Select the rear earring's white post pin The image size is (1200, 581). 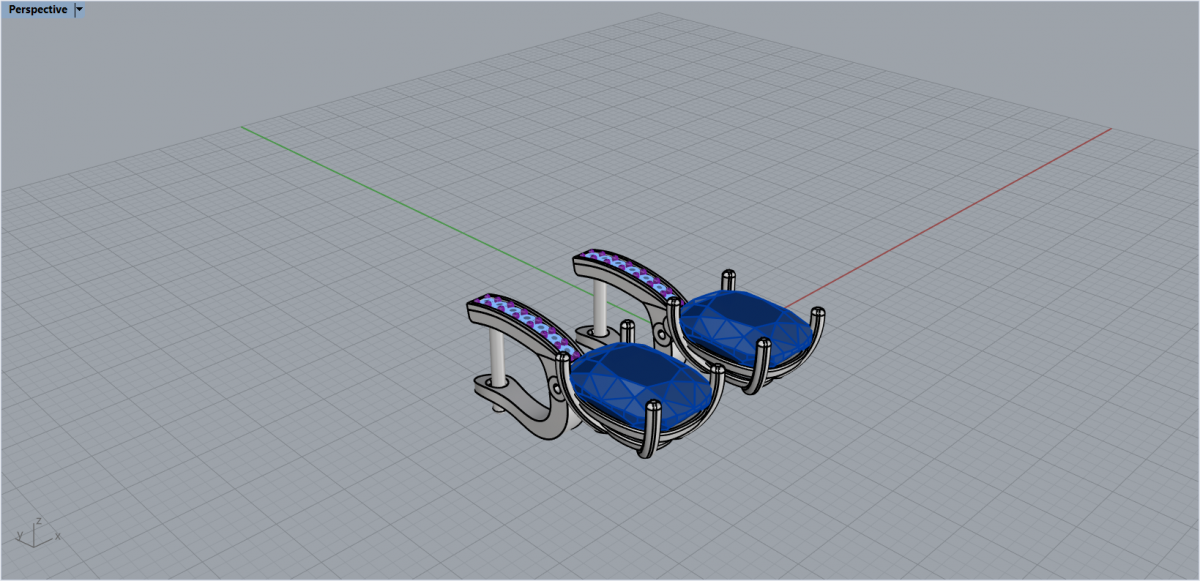tap(600, 309)
